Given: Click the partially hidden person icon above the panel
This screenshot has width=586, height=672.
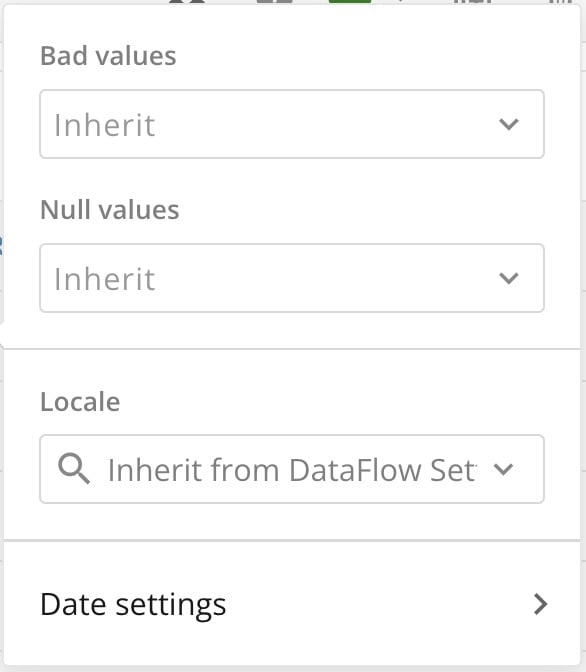Looking at the screenshot, I should pyautogui.click(x=187, y=2).
